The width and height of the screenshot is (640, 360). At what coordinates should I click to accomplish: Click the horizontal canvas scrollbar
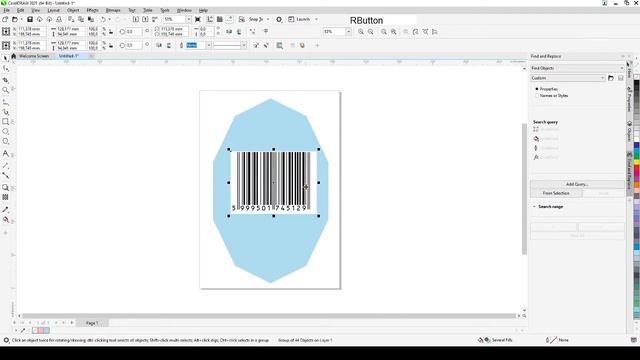pyautogui.click(x=269, y=316)
